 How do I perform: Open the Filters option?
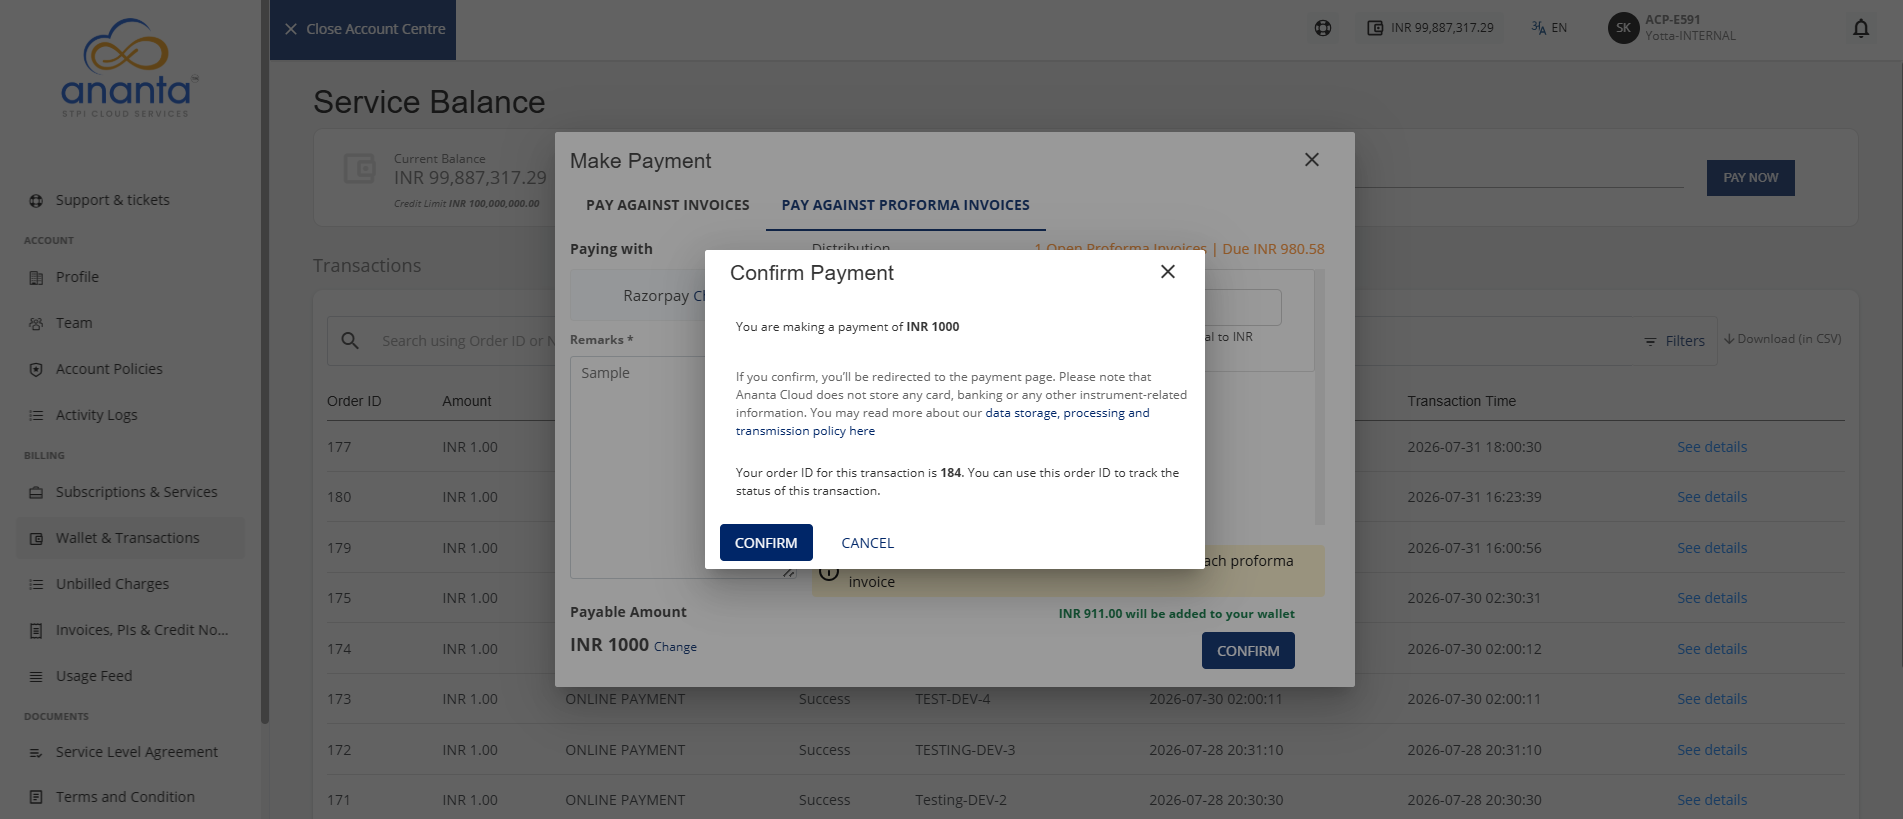[x=1675, y=341]
